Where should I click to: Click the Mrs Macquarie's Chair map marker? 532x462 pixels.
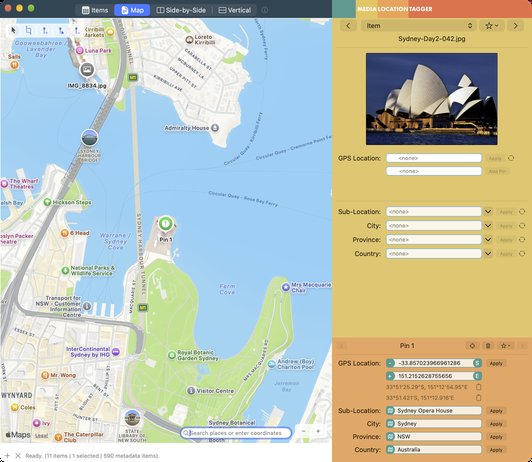286,287
